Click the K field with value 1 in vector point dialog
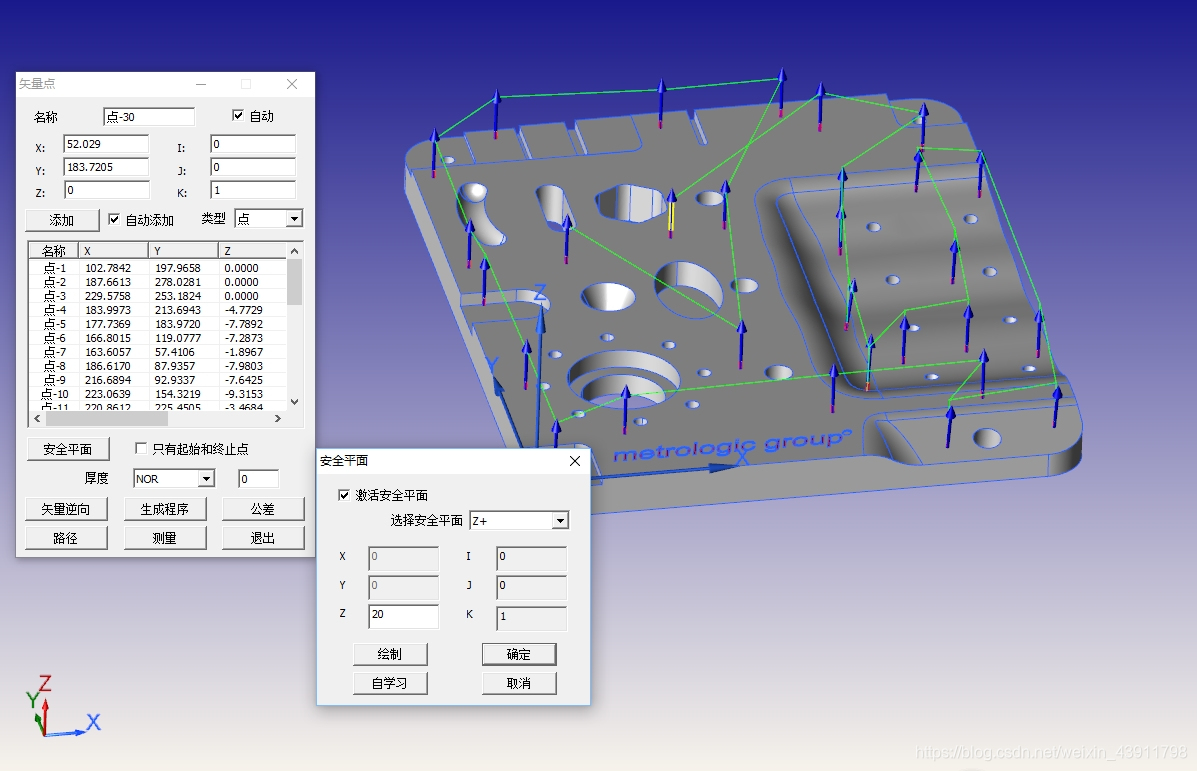1197x771 pixels. point(253,190)
